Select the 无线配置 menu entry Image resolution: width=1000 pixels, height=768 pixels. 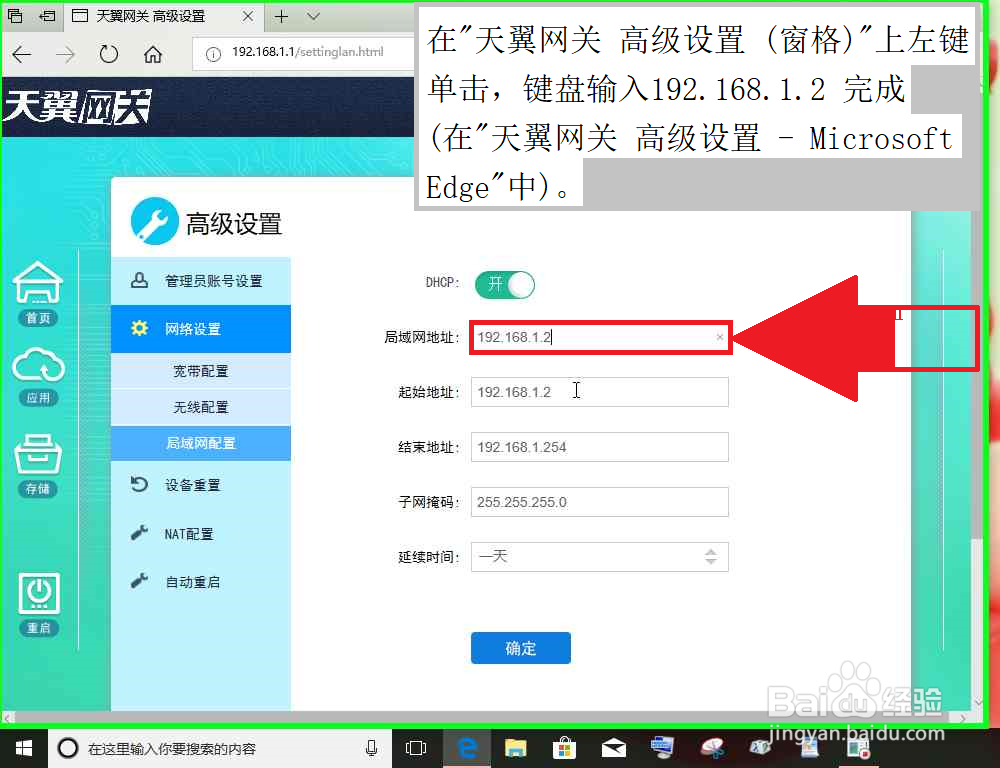201,406
